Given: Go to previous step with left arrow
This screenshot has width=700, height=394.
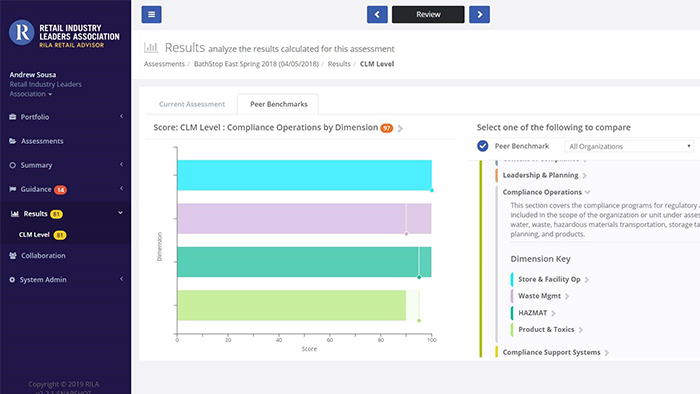Looking at the screenshot, I should 377,14.
